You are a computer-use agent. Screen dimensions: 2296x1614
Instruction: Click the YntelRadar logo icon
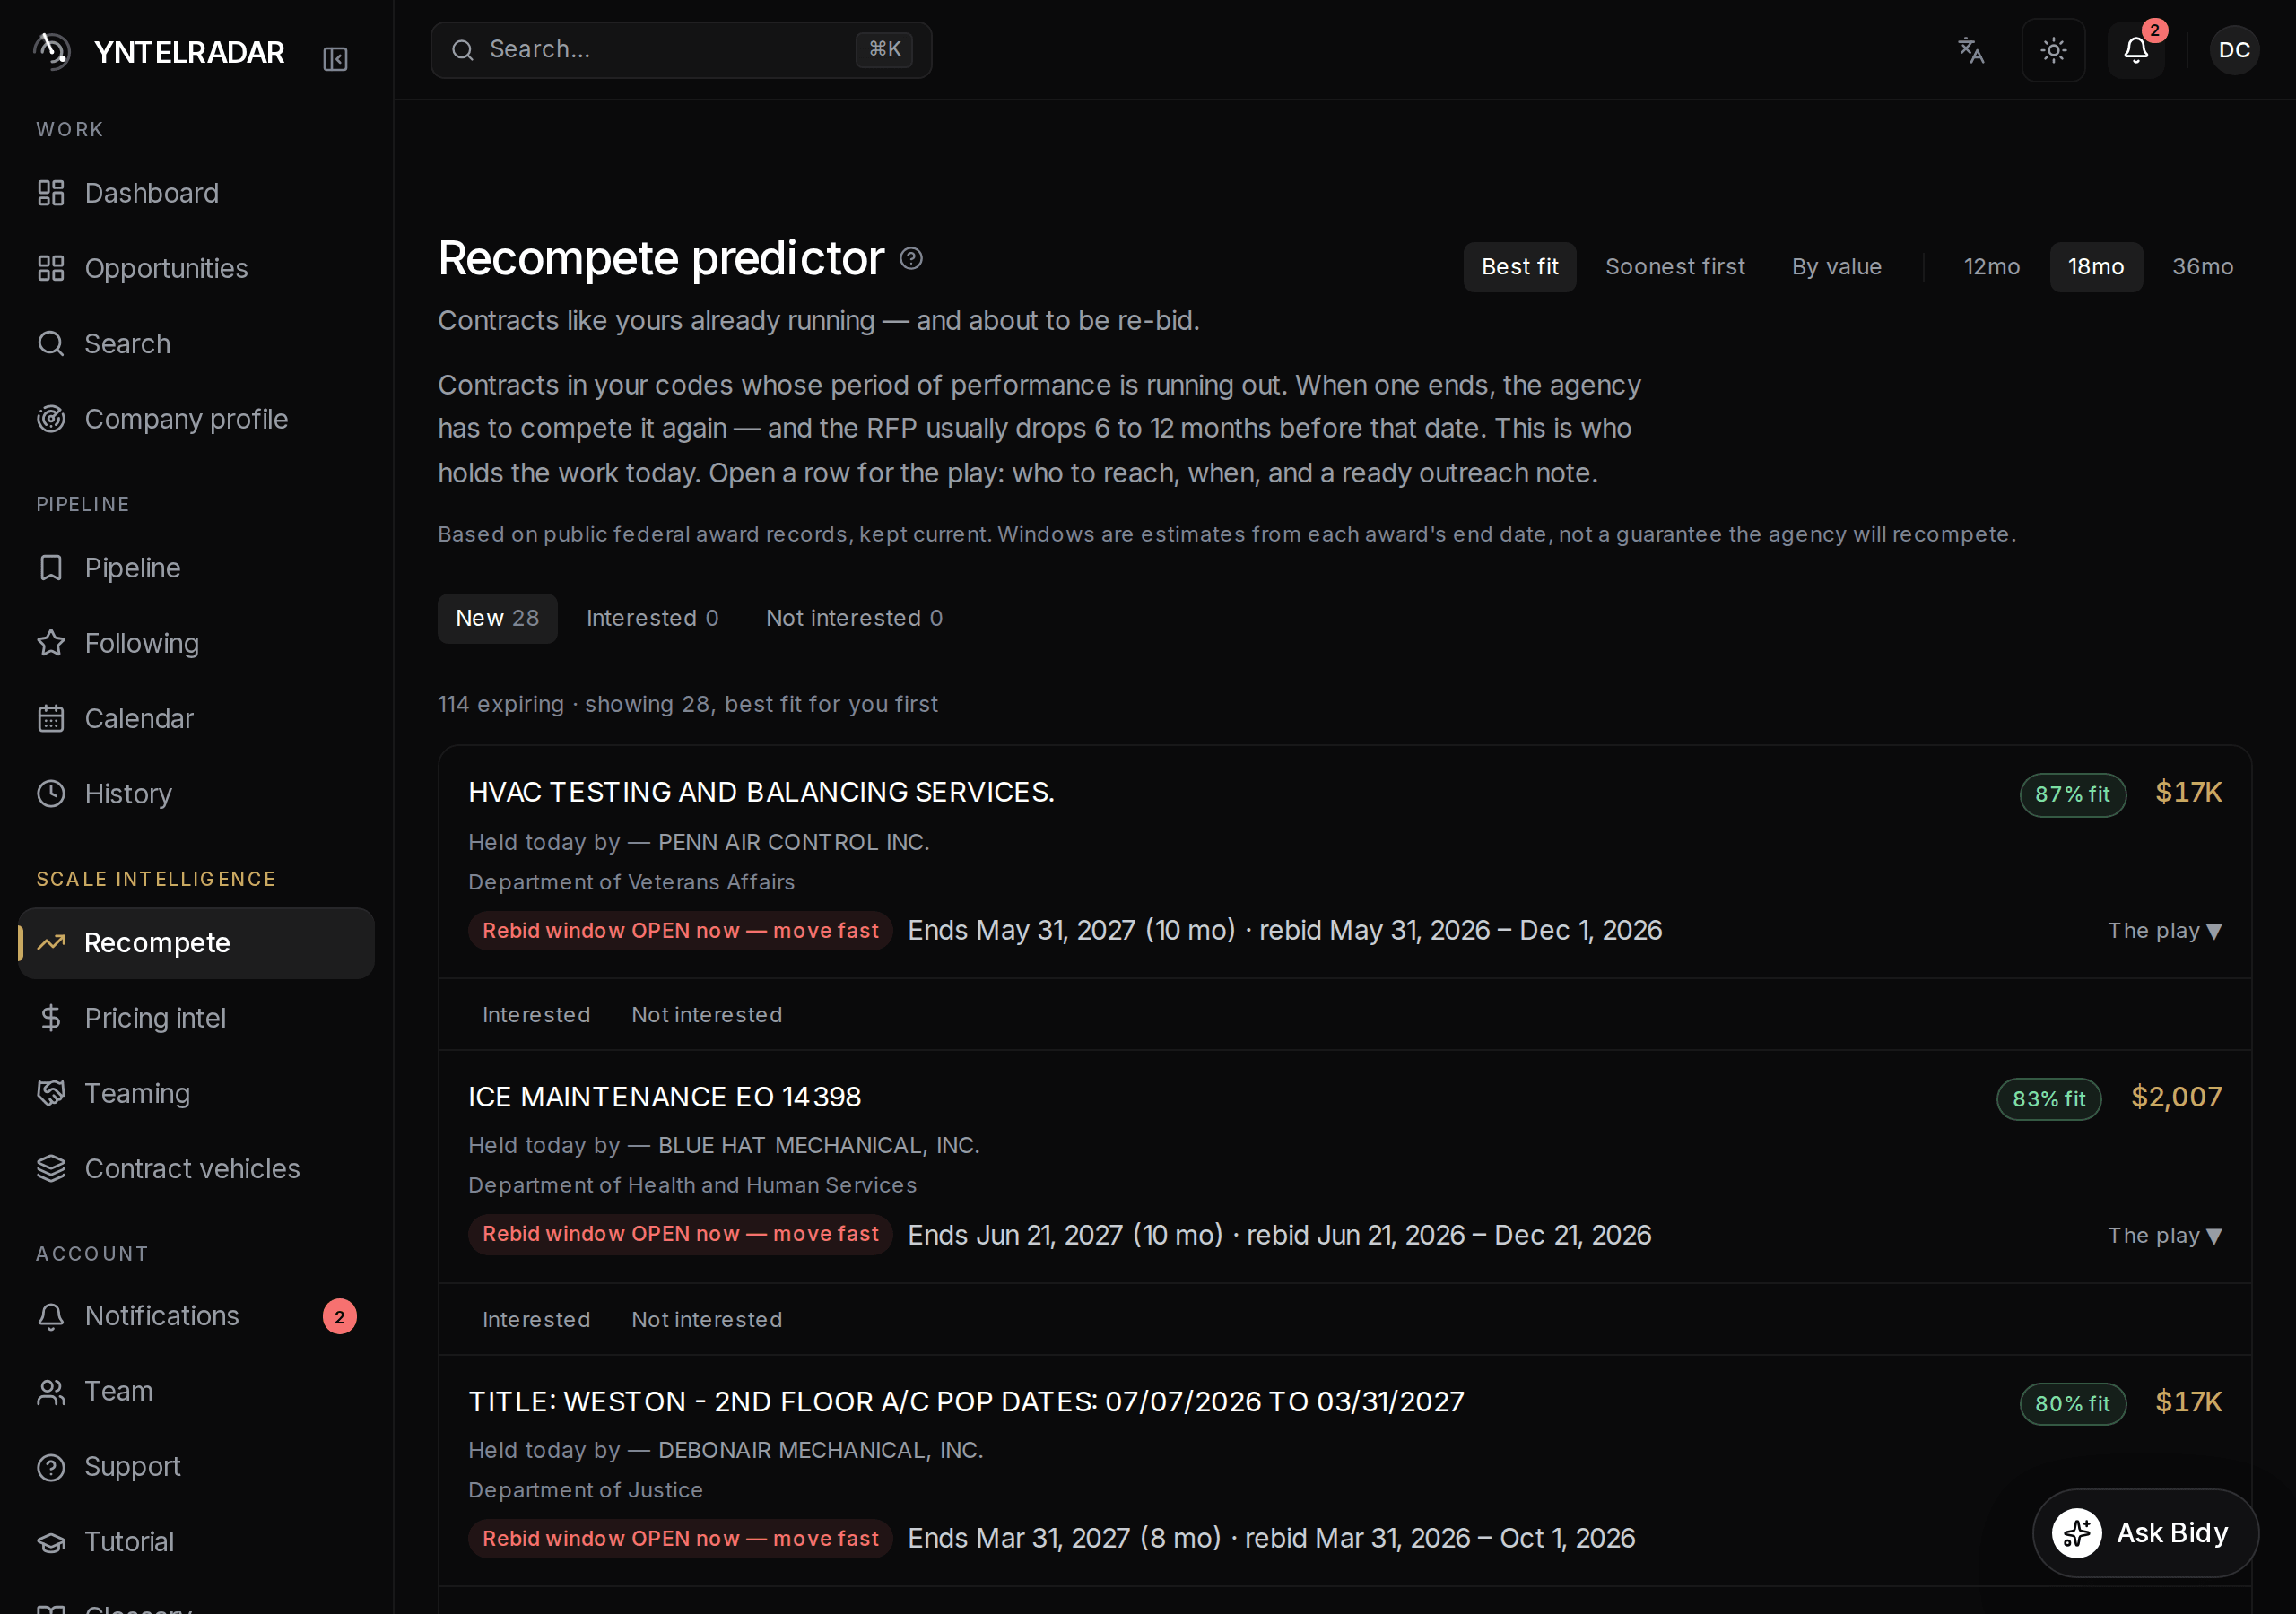[x=52, y=51]
